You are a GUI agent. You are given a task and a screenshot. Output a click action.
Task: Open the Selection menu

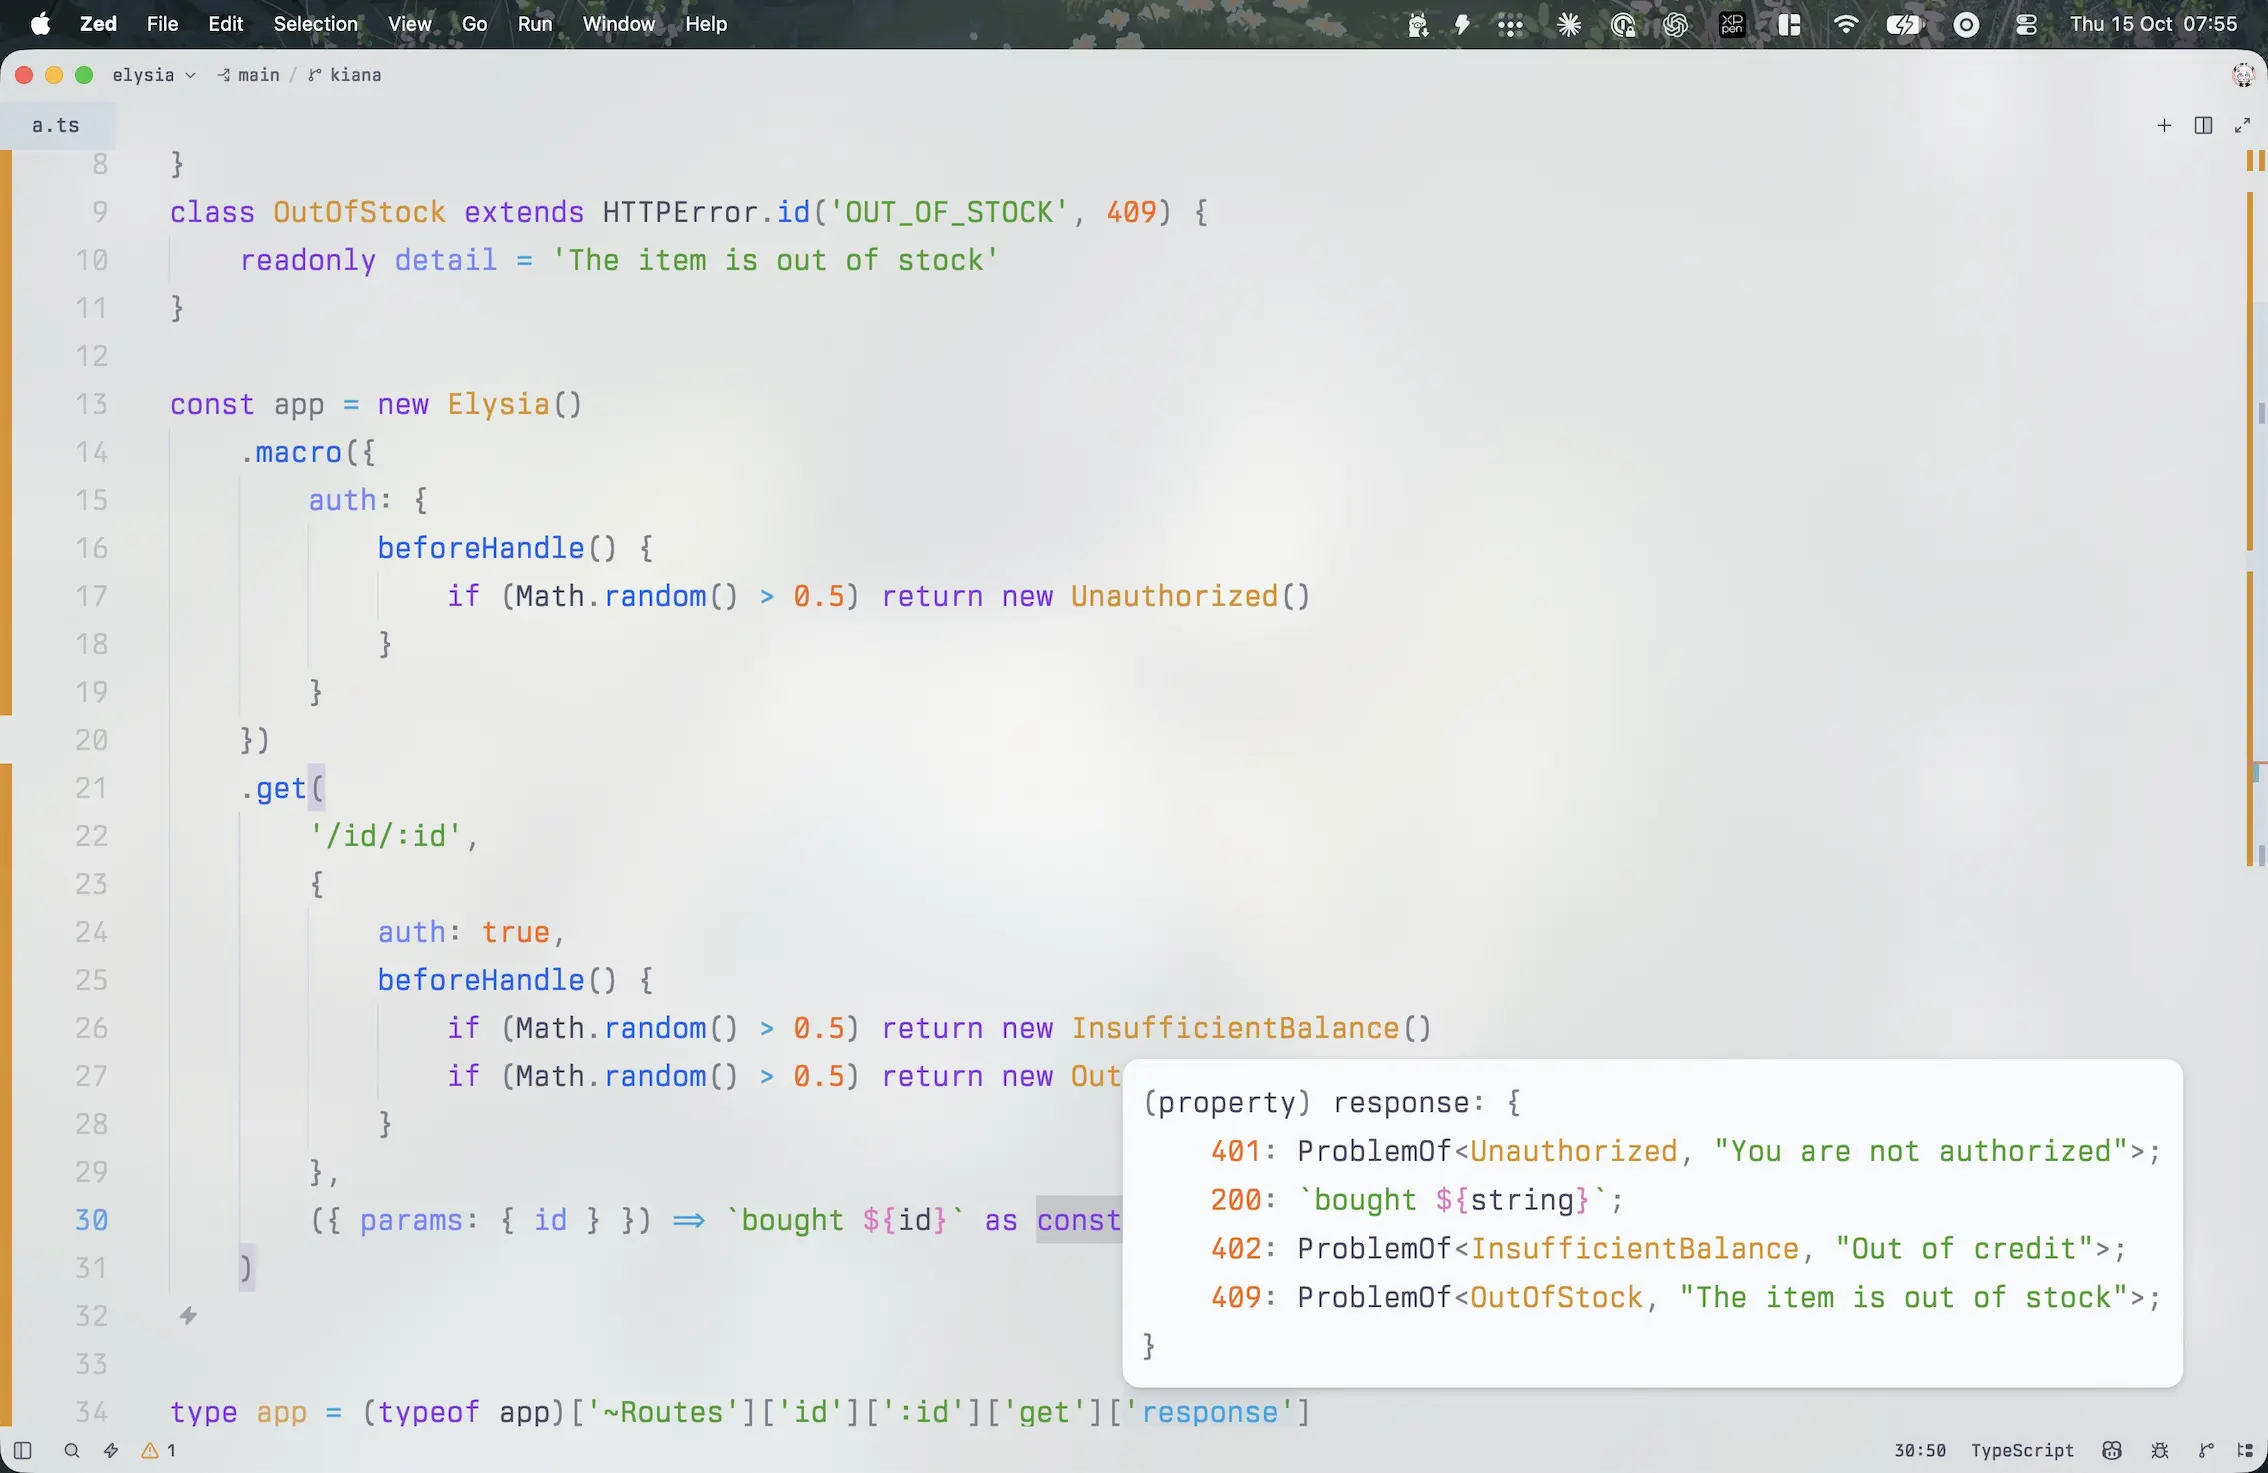(x=315, y=24)
